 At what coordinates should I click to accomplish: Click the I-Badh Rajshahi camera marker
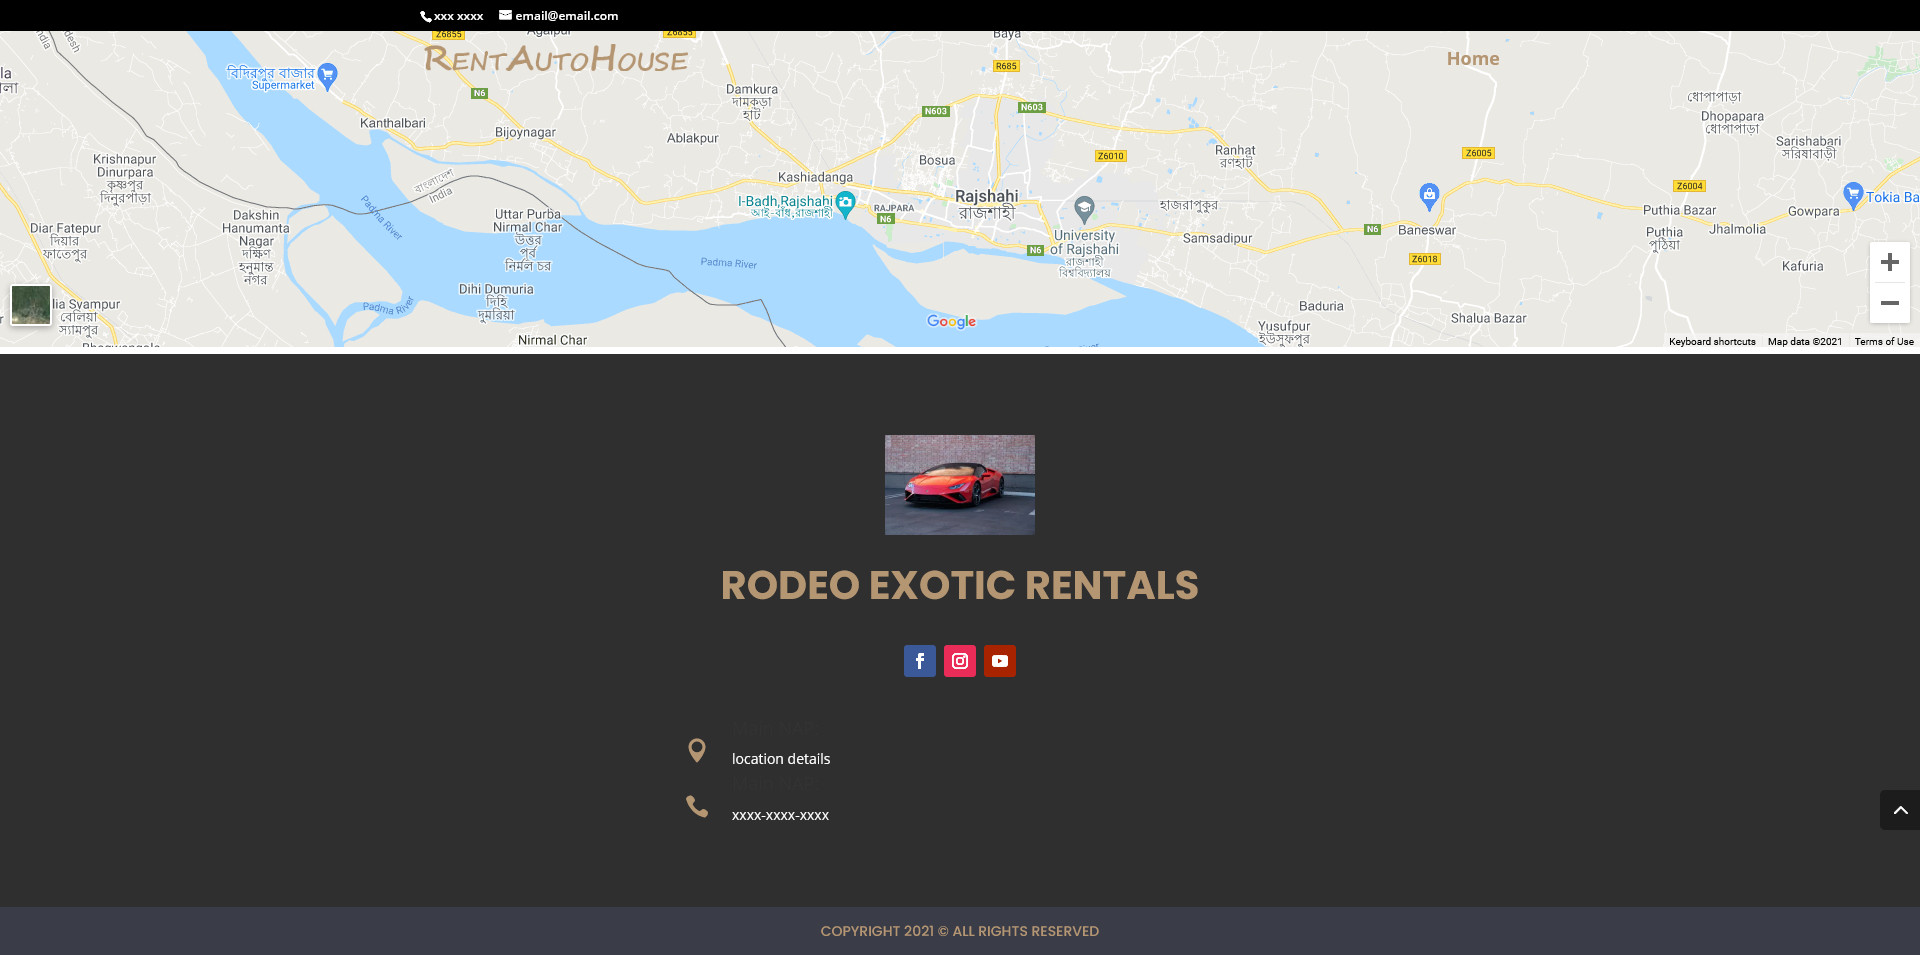846,204
